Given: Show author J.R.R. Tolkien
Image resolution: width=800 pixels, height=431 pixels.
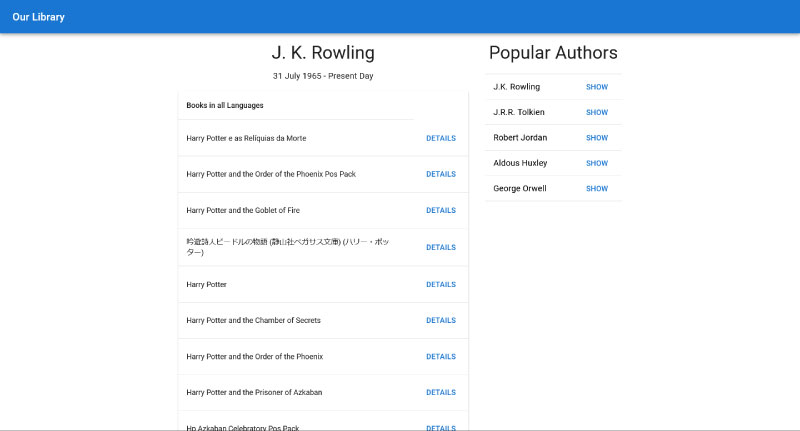Looking at the screenshot, I should click(x=597, y=112).
